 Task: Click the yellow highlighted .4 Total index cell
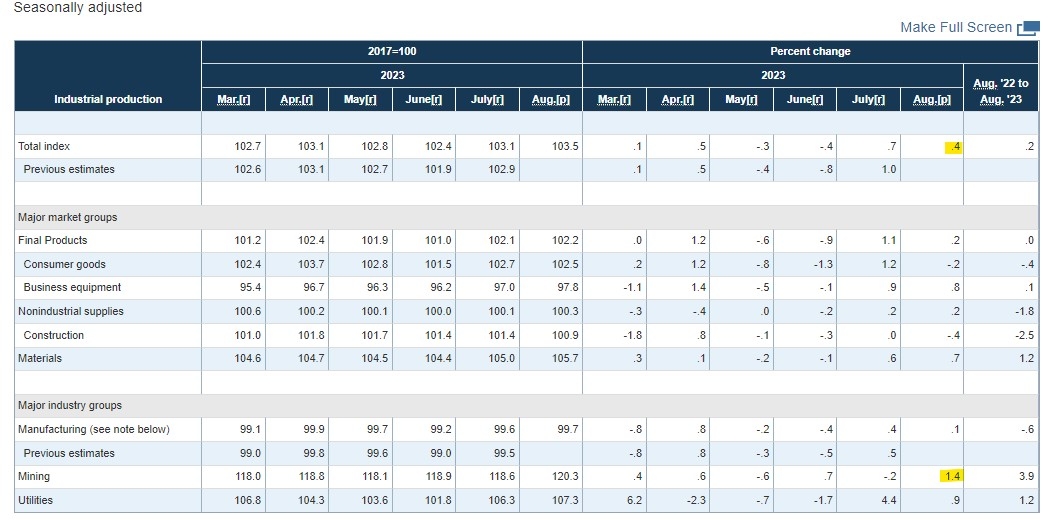(x=952, y=147)
